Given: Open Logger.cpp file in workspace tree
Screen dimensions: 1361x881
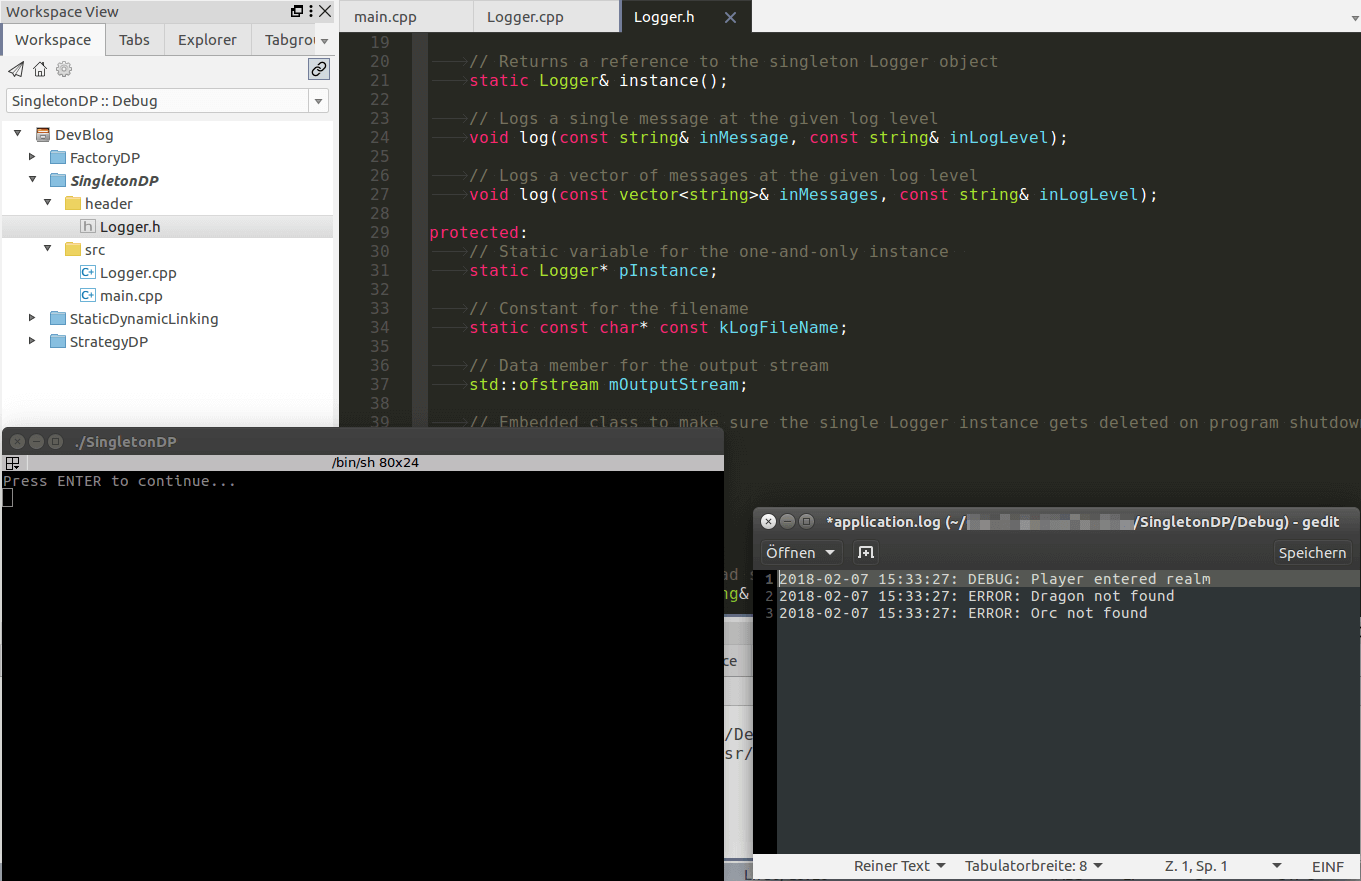Looking at the screenshot, I should tap(137, 273).
